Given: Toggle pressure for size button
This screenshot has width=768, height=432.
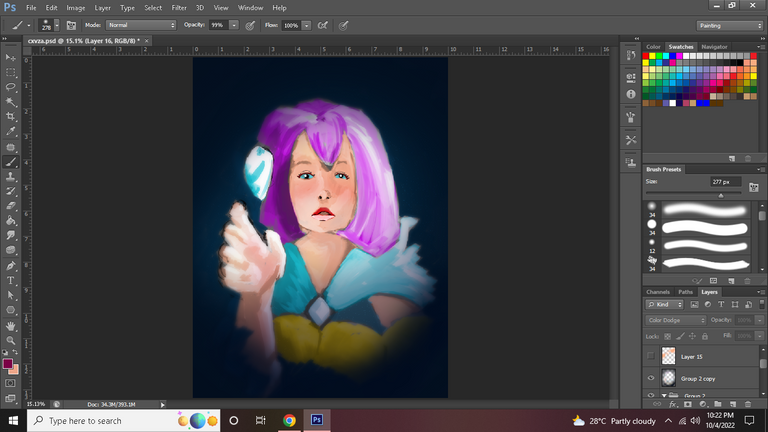Looking at the screenshot, I should 343,25.
